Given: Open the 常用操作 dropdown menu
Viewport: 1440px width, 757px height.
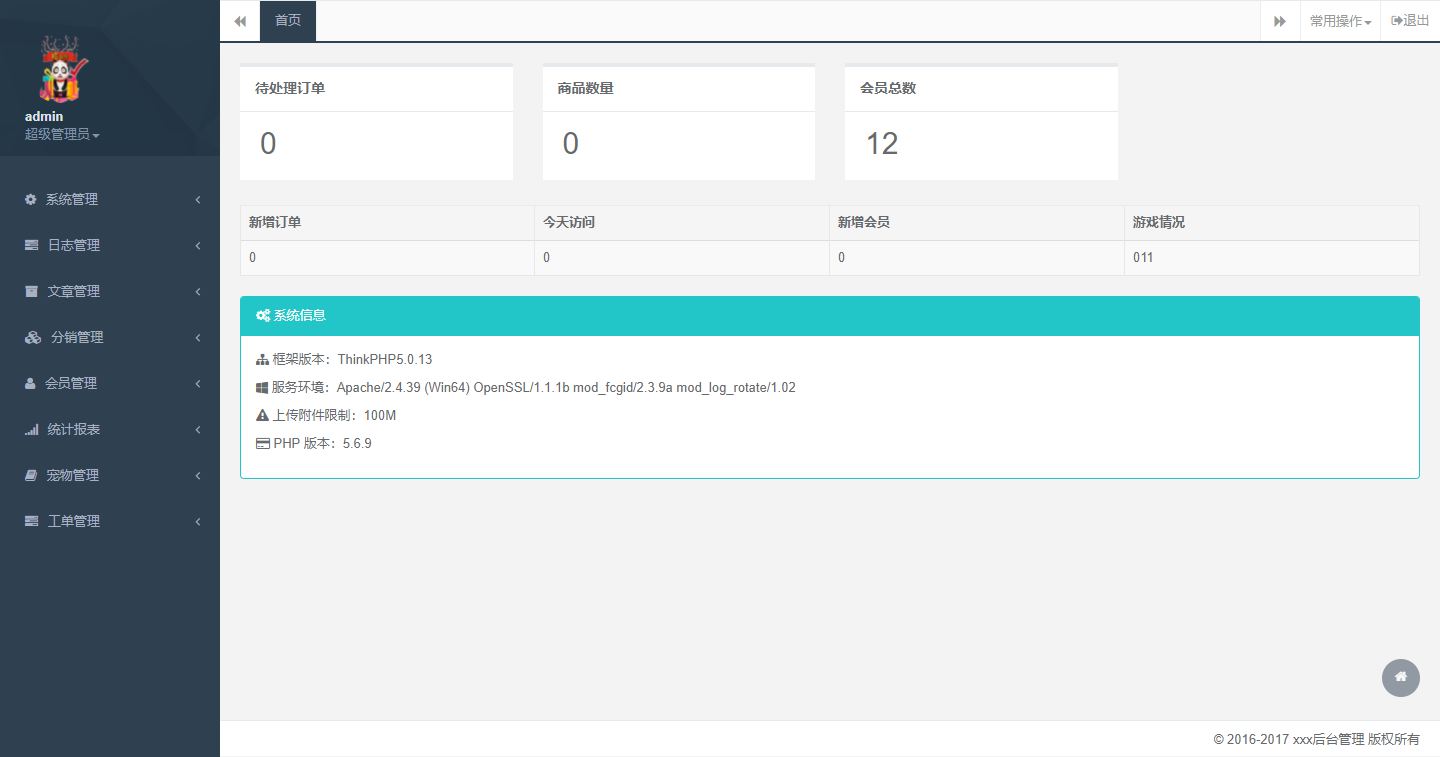Looking at the screenshot, I should 1340,21.
